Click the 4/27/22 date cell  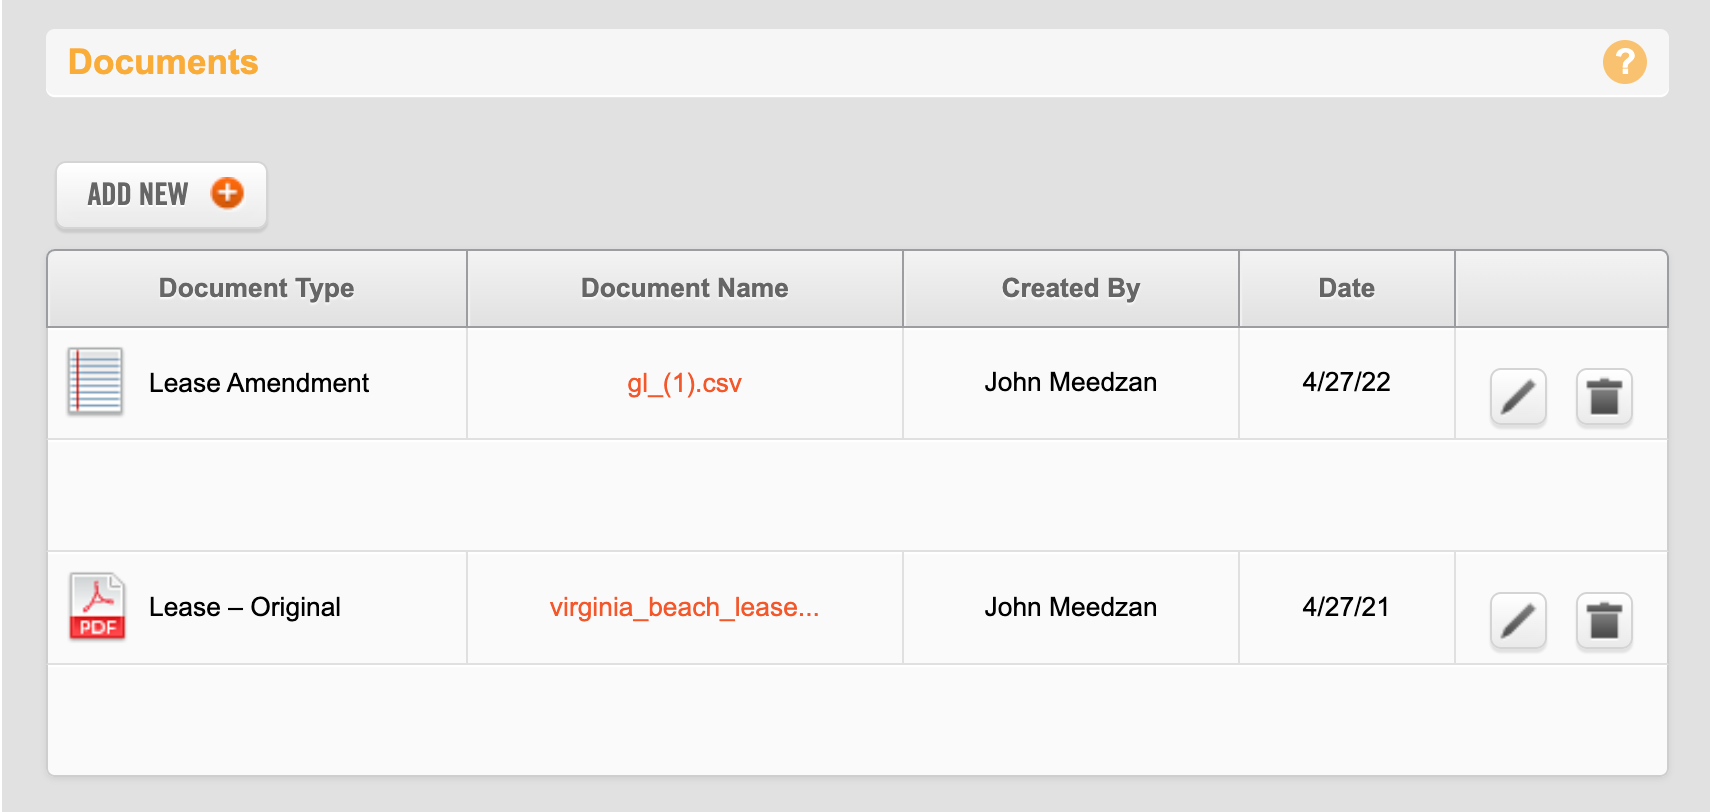(1346, 382)
